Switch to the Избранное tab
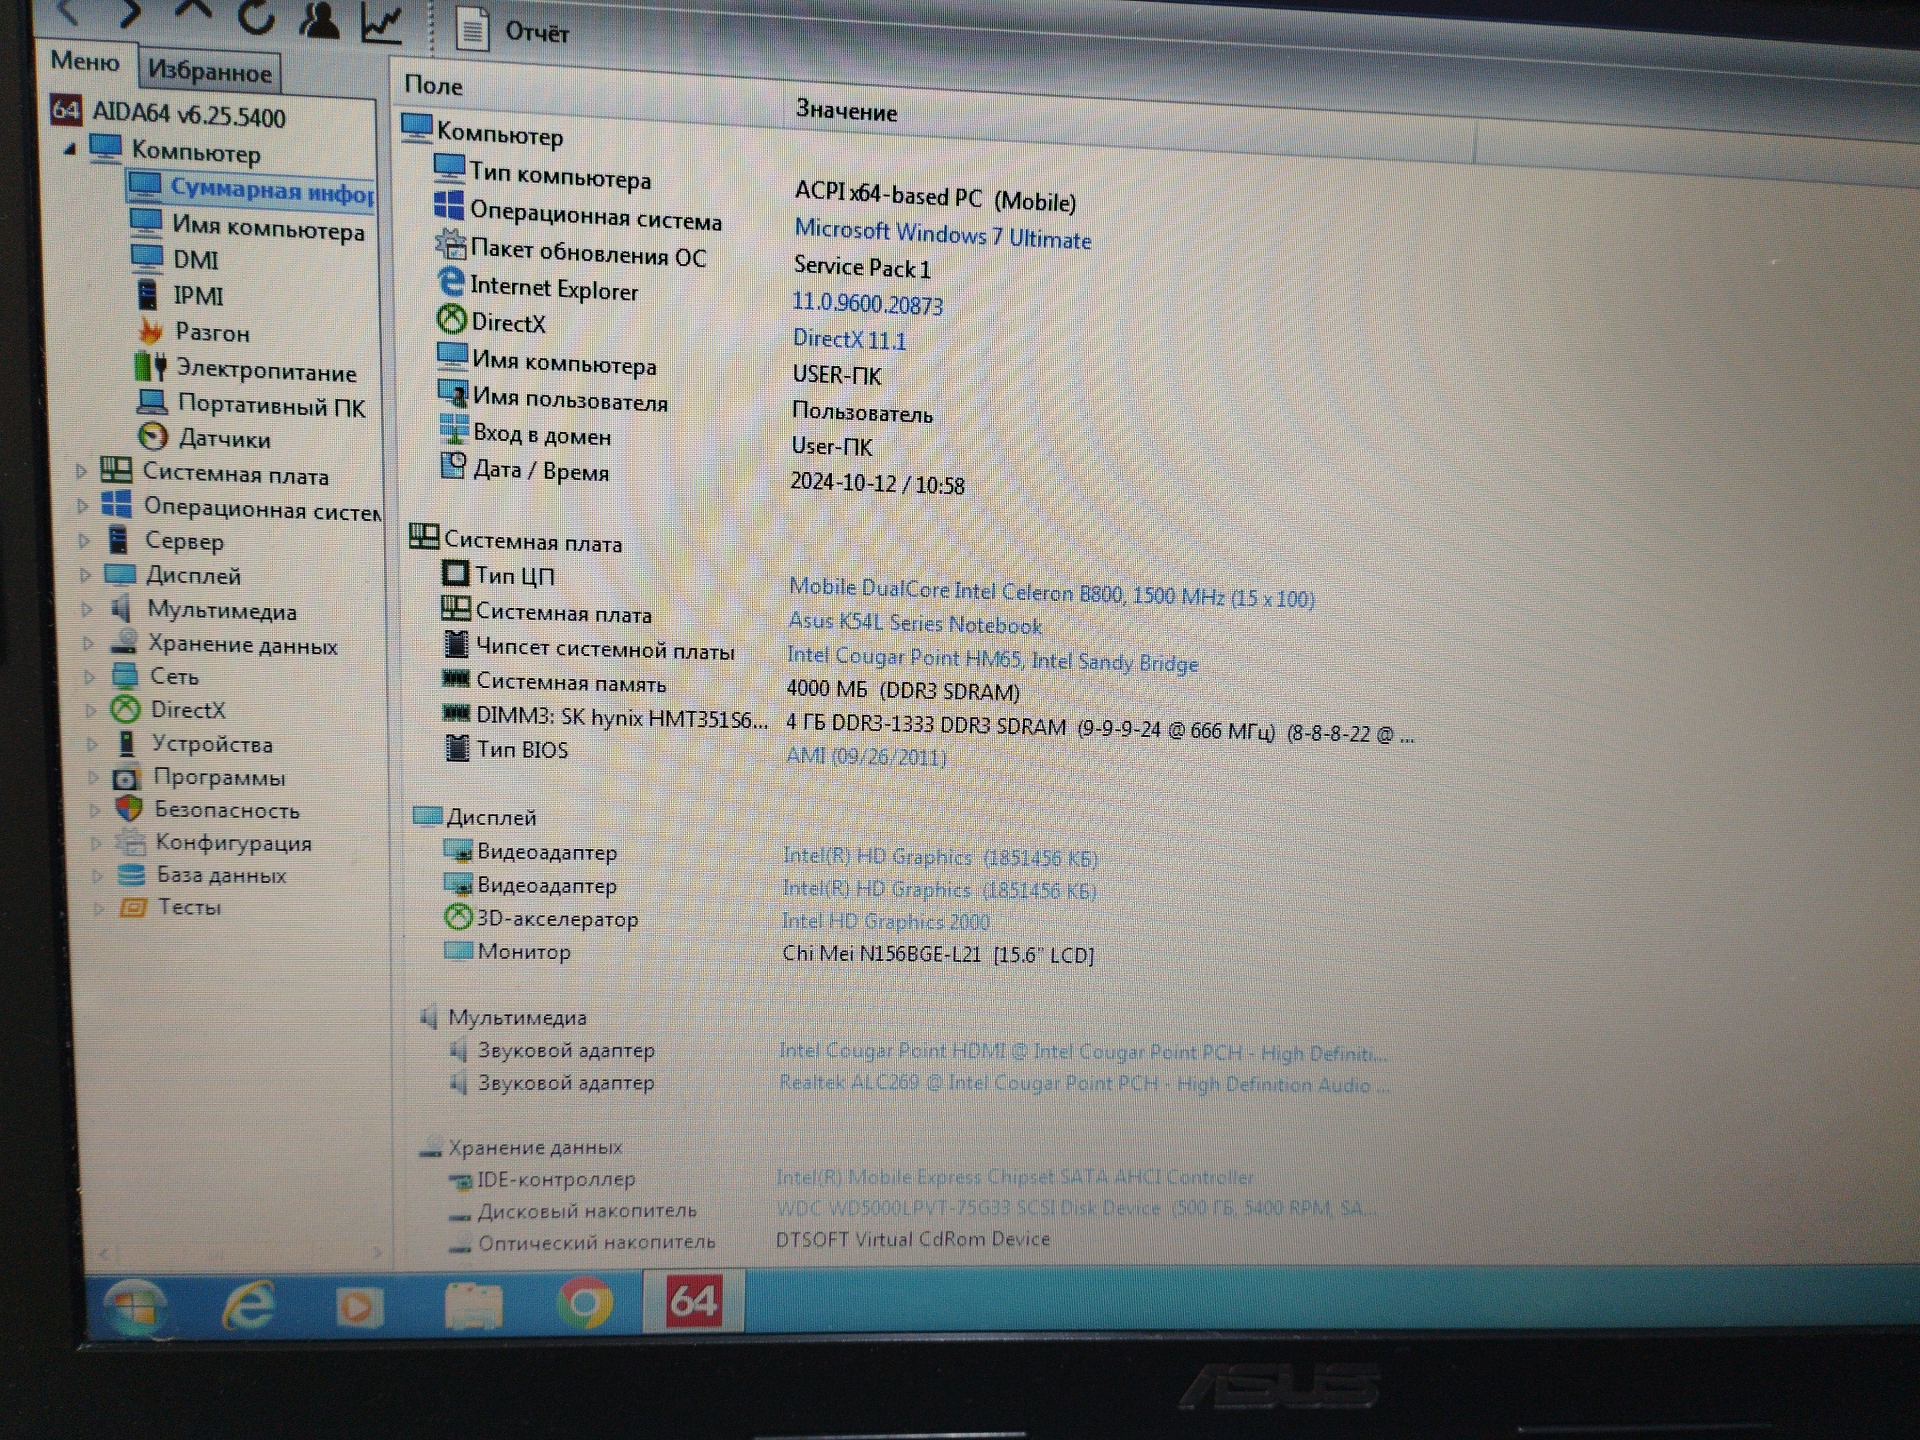Viewport: 1920px width, 1440px height. click(210, 71)
